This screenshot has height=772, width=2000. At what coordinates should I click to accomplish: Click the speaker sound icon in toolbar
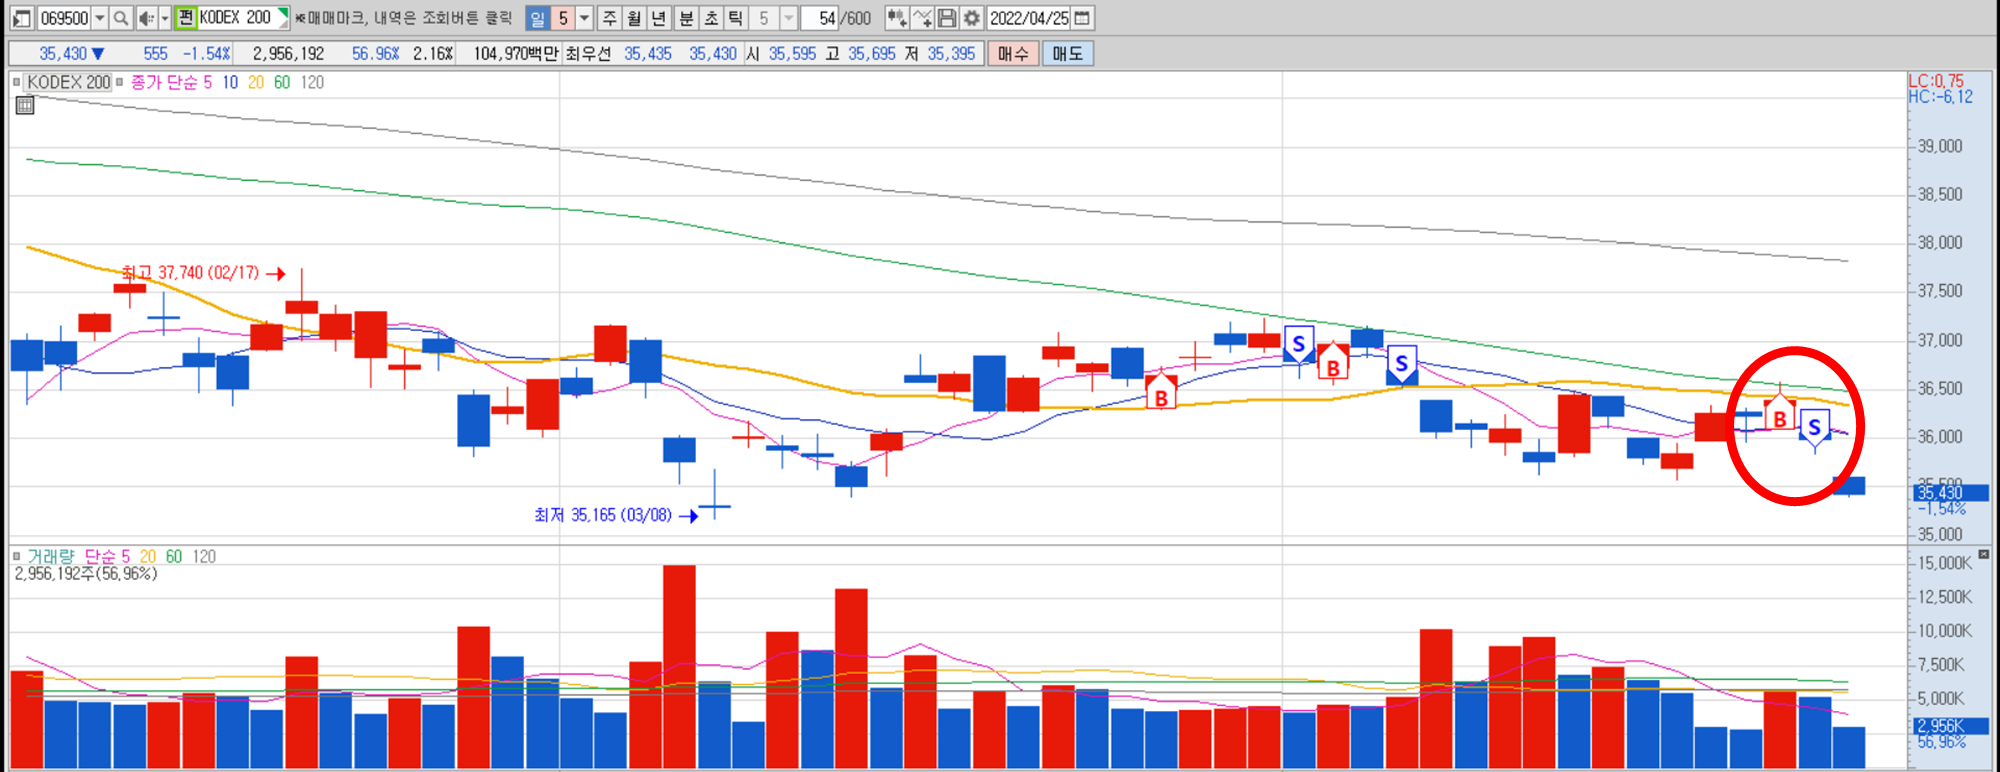146,18
